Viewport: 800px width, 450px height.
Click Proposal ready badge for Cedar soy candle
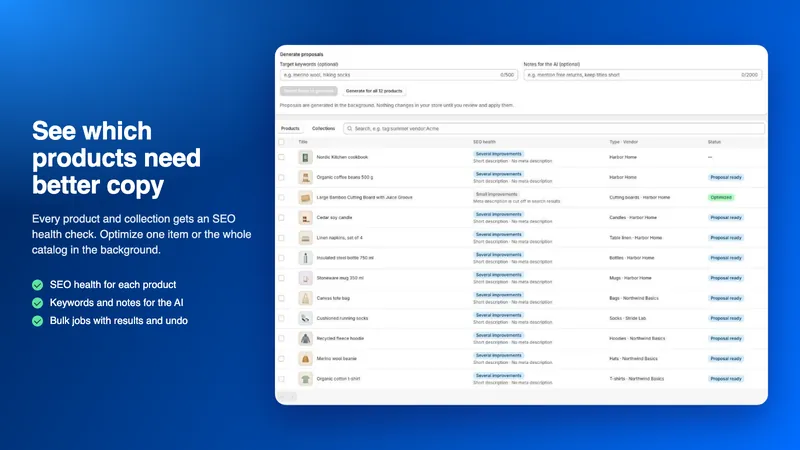pyautogui.click(x=726, y=218)
